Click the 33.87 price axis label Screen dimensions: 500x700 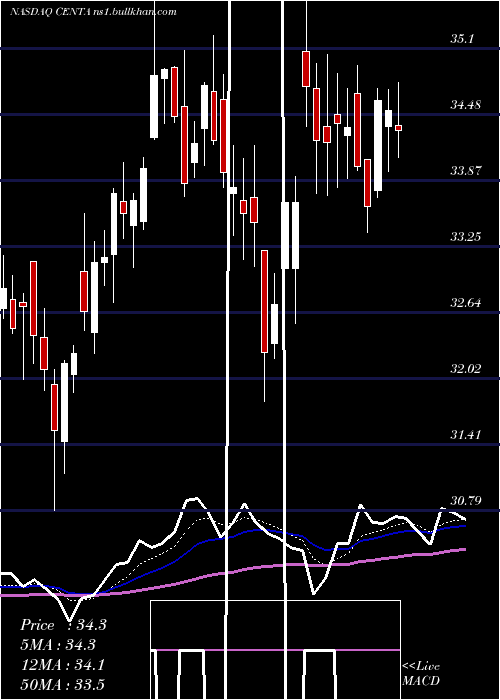tap(466, 171)
